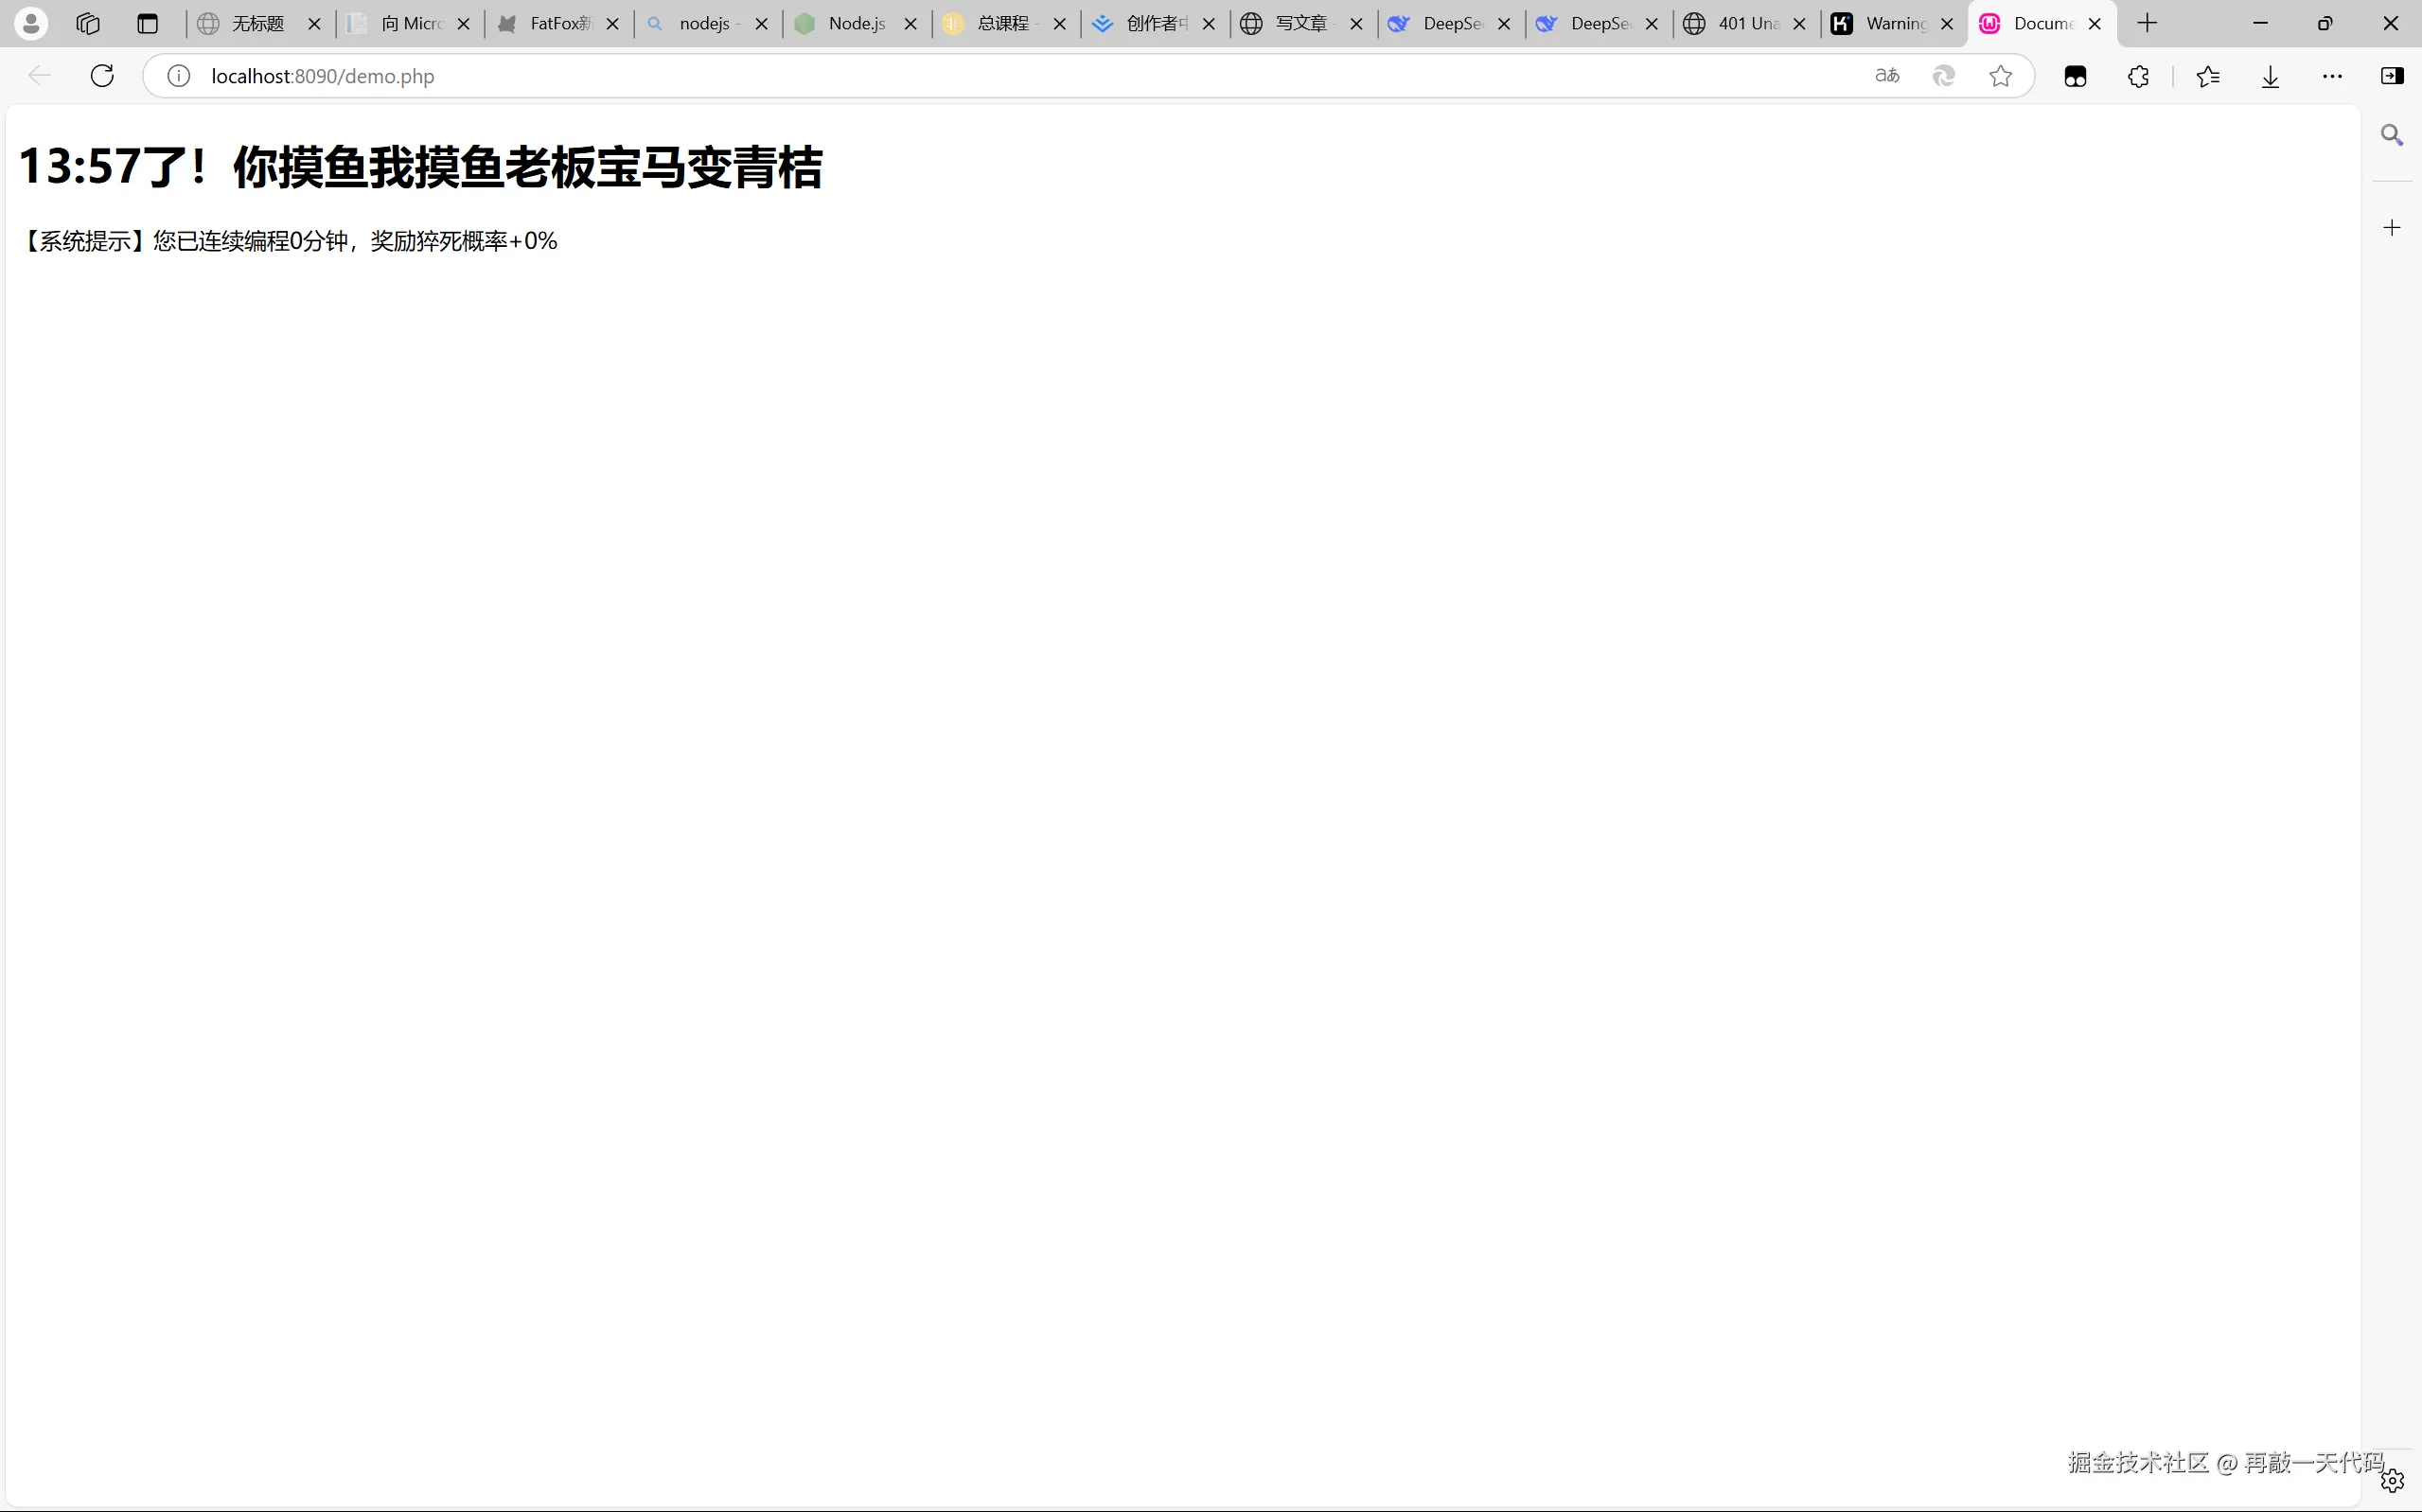Click the sidebar plus icon to add an app

pyautogui.click(x=2391, y=228)
